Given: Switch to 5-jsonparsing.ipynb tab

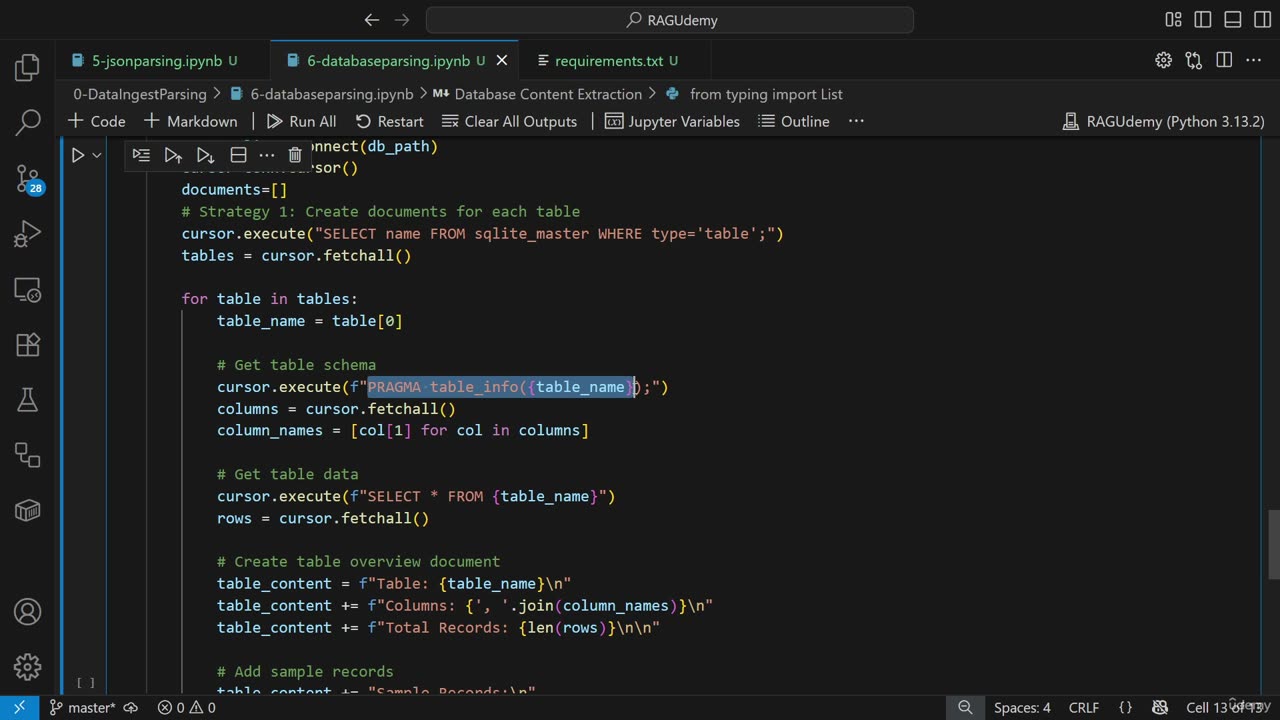Looking at the screenshot, I should [155, 61].
